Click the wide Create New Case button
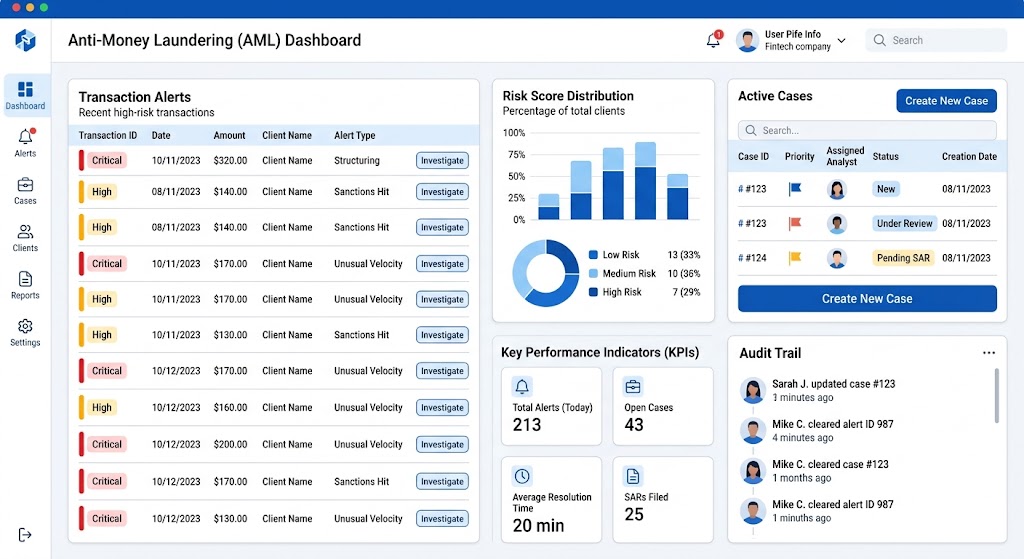Viewport: 1024px width, 559px height. 867,298
